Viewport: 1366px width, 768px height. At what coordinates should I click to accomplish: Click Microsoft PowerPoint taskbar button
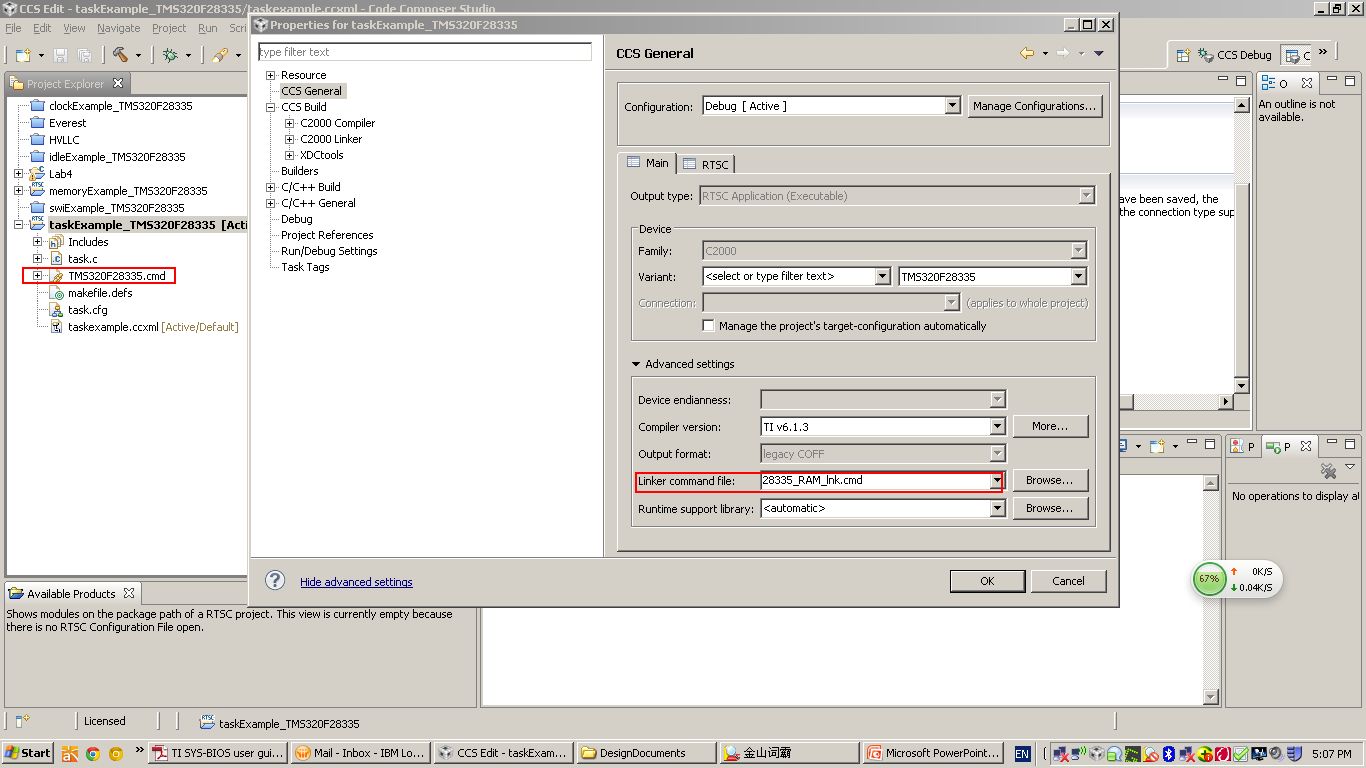coord(933,753)
